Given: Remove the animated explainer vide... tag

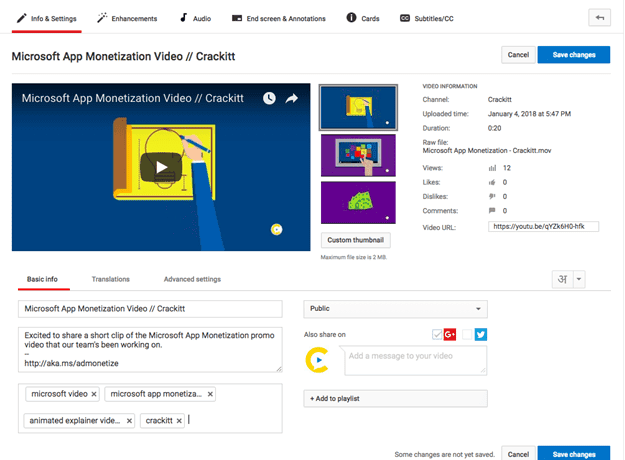Looking at the screenshot, I should pyautogui.click(x=129, y=421).
